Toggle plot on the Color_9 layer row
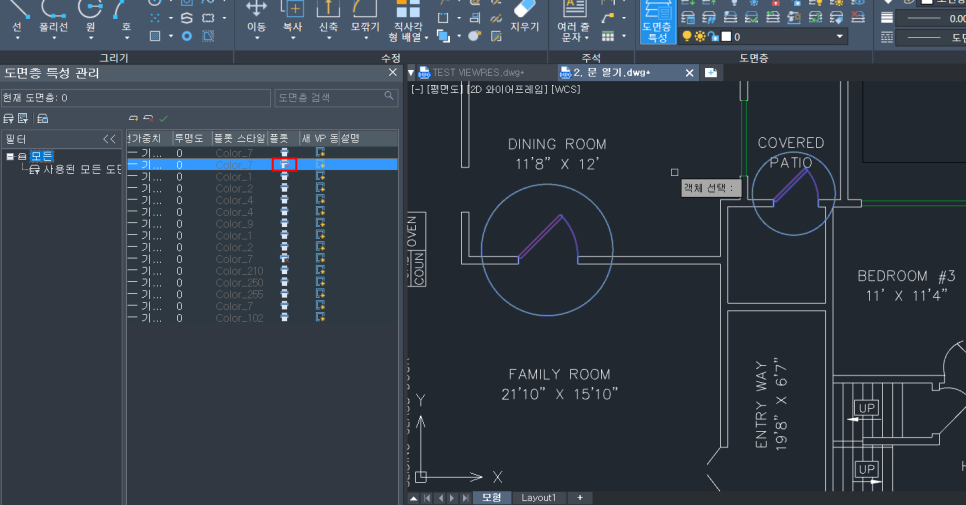The image size is (966, 505). [285, 224]
